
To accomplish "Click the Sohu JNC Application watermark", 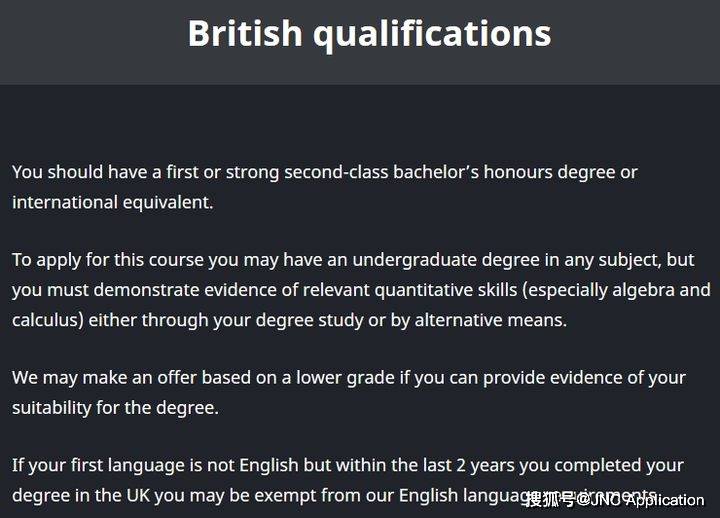I will (615, 500).
